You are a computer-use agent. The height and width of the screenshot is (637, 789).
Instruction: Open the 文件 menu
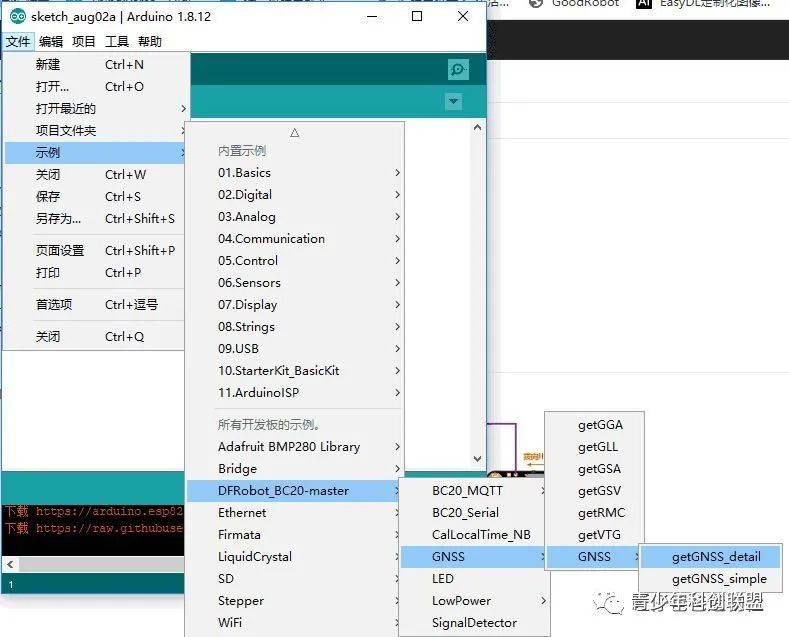click(18, 41)
